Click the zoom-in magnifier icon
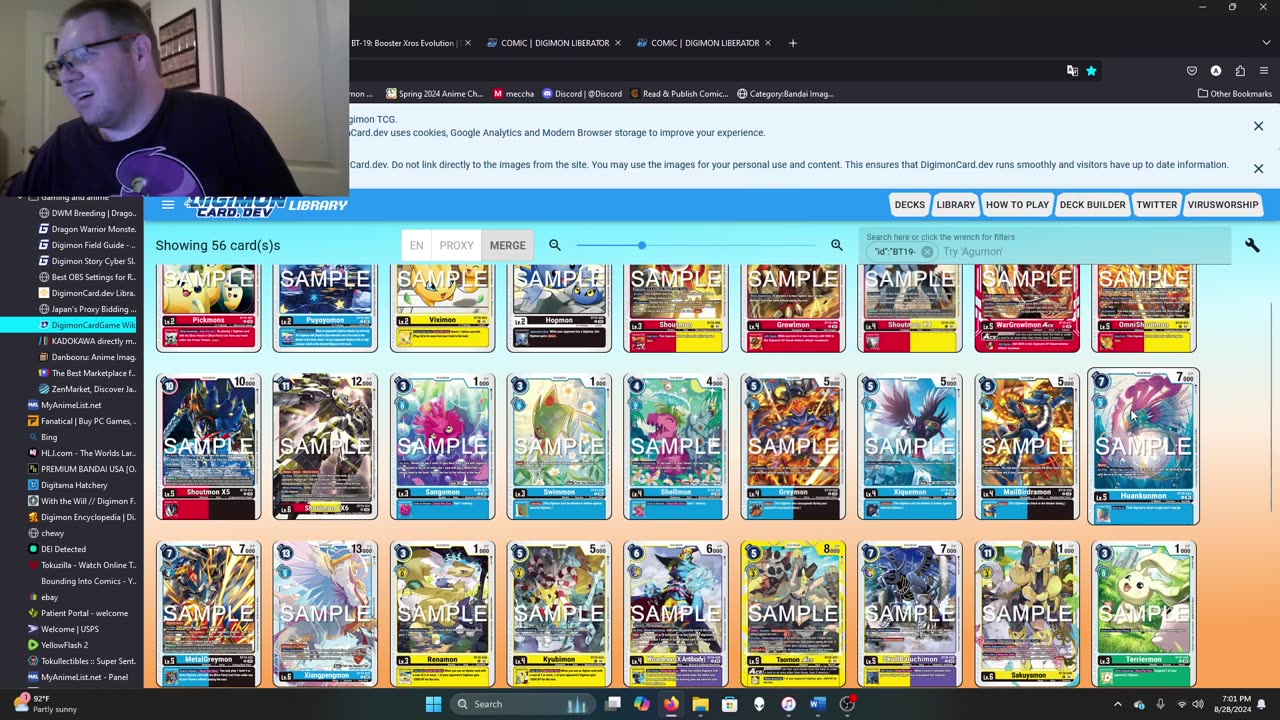Image resolution: width=1280 pixels, height=720 pixels. [x=837, y=245]
